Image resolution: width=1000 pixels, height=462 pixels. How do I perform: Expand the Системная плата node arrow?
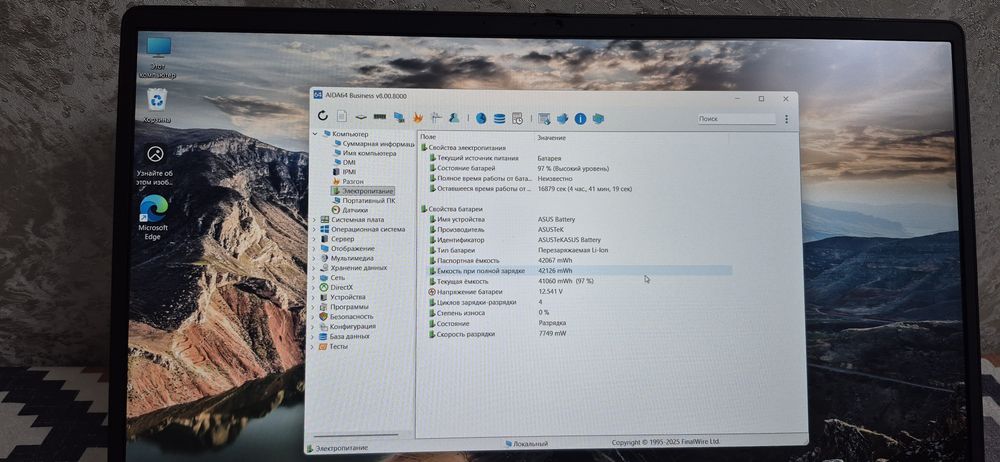click(313, 220)
